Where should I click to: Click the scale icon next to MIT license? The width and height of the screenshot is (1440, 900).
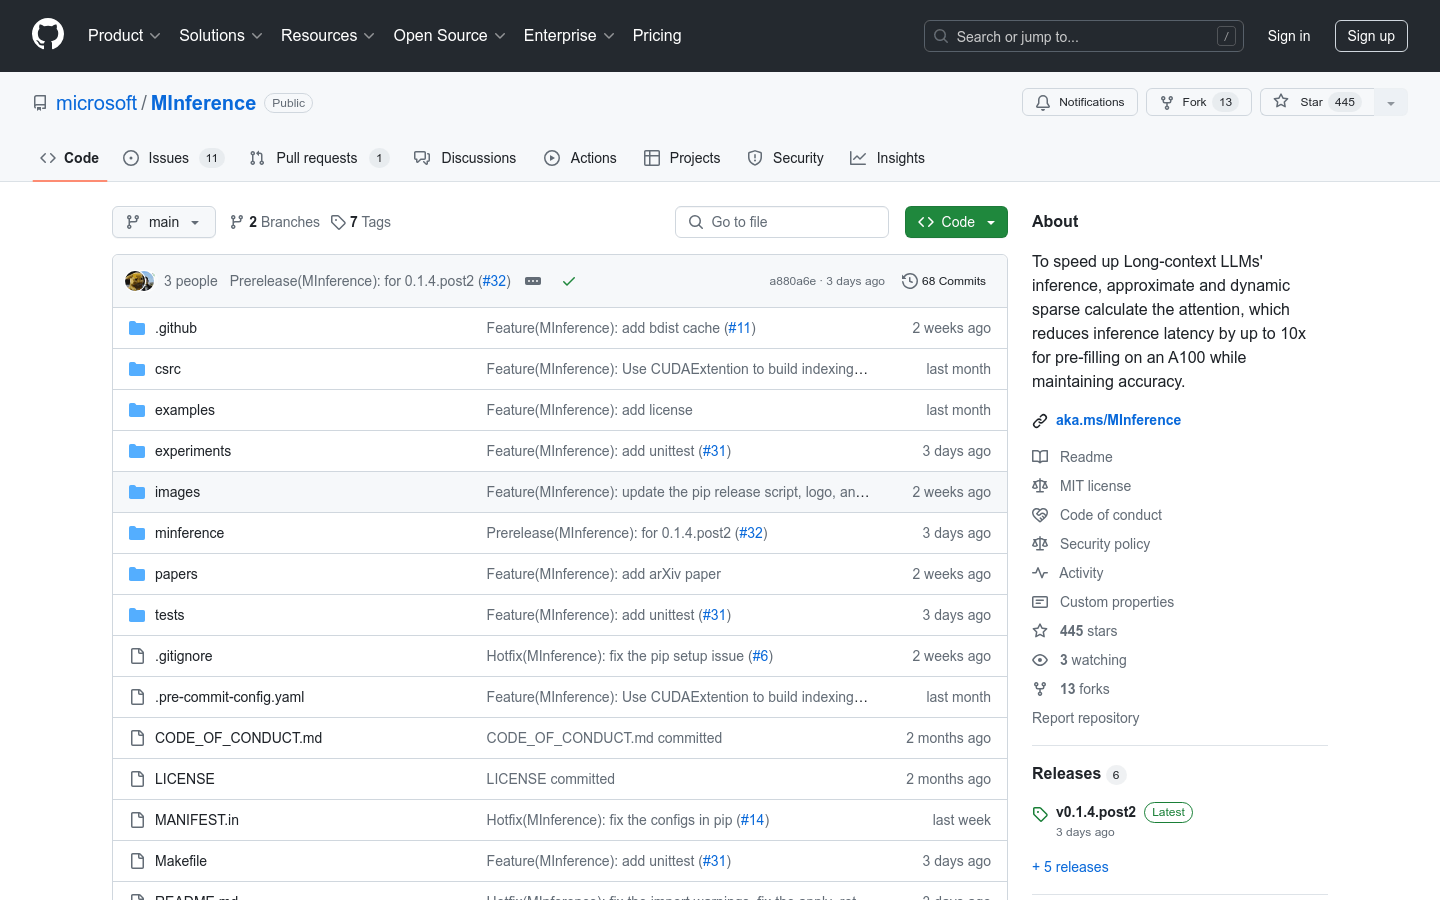click(1040, 486)
